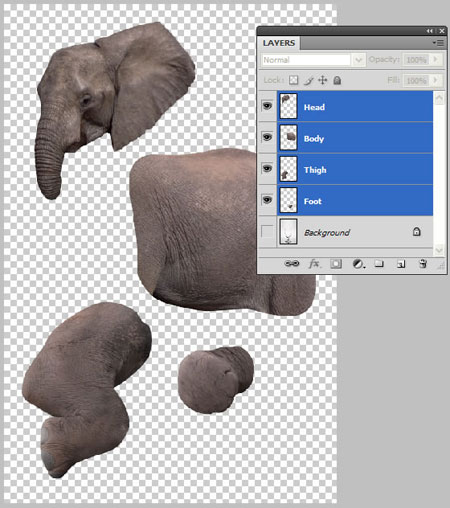Click the Background layer thumbnail
450x508 pixels.
(288, 231)
